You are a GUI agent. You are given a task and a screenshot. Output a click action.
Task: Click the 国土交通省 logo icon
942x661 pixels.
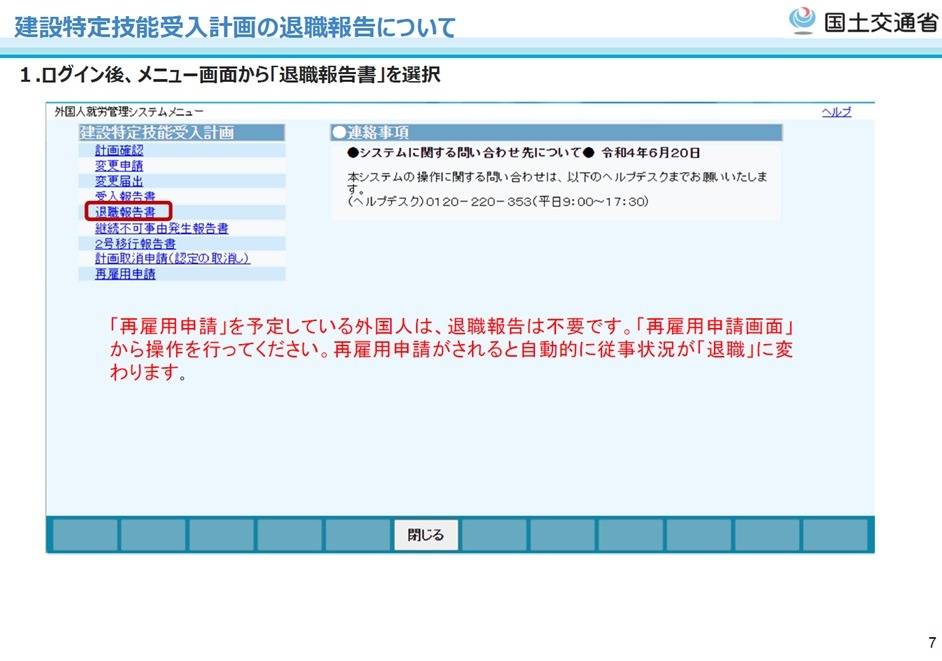pos(802,21)
